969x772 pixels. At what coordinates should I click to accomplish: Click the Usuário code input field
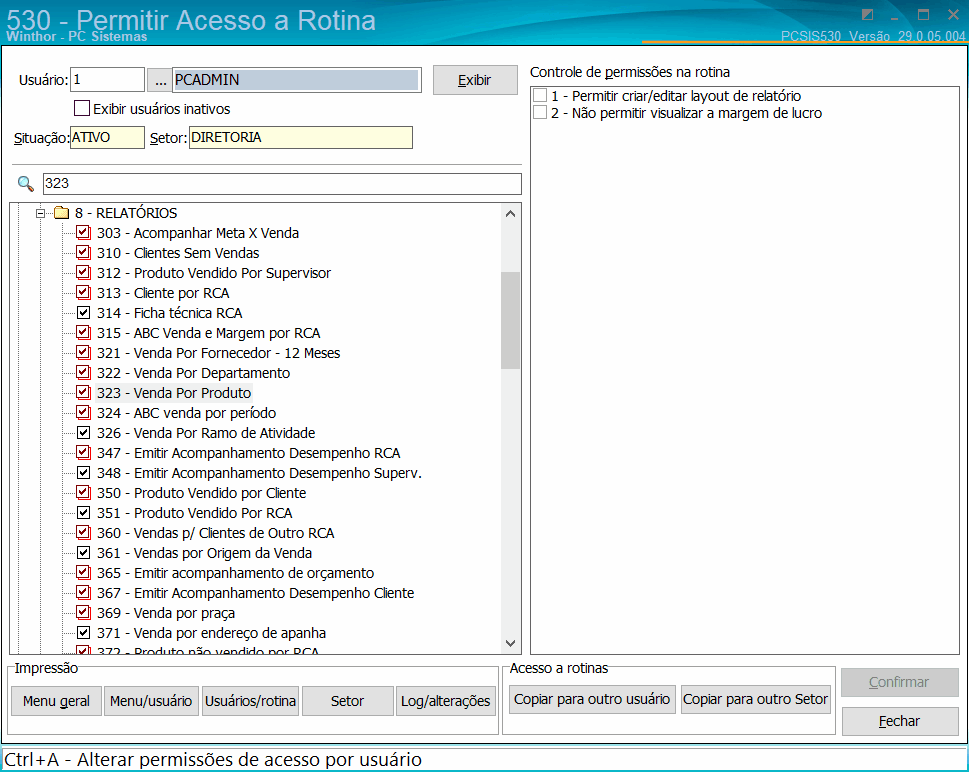[108, 80]
